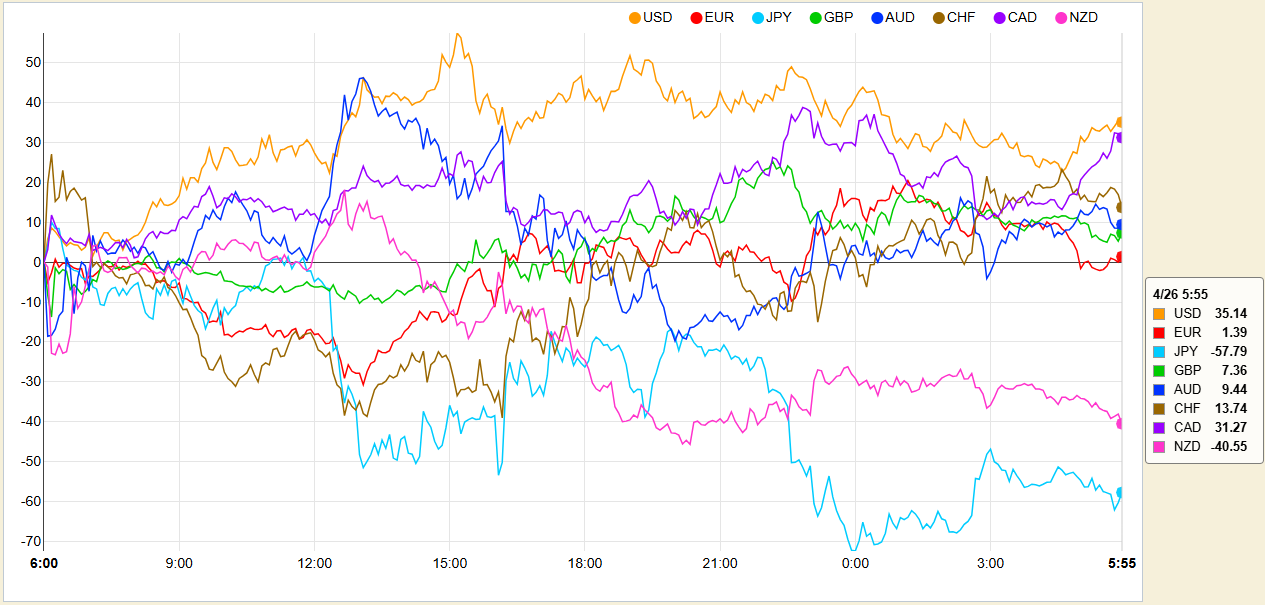Viewport: 1265px width, 605px height.
Task: Hide the EUR line via top legend
Action: click(x=710, y=17)
